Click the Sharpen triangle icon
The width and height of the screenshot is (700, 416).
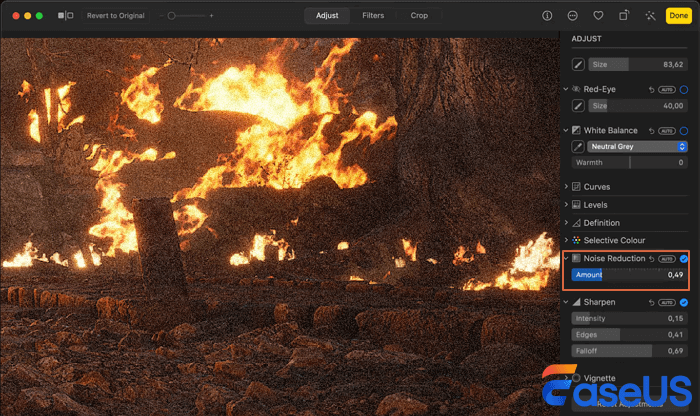(576, 302)
